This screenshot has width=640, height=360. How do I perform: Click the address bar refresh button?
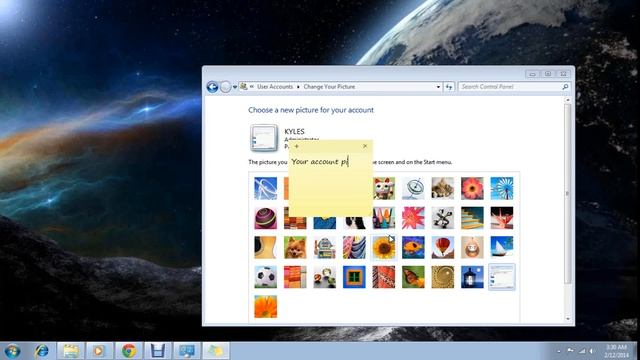449,87
